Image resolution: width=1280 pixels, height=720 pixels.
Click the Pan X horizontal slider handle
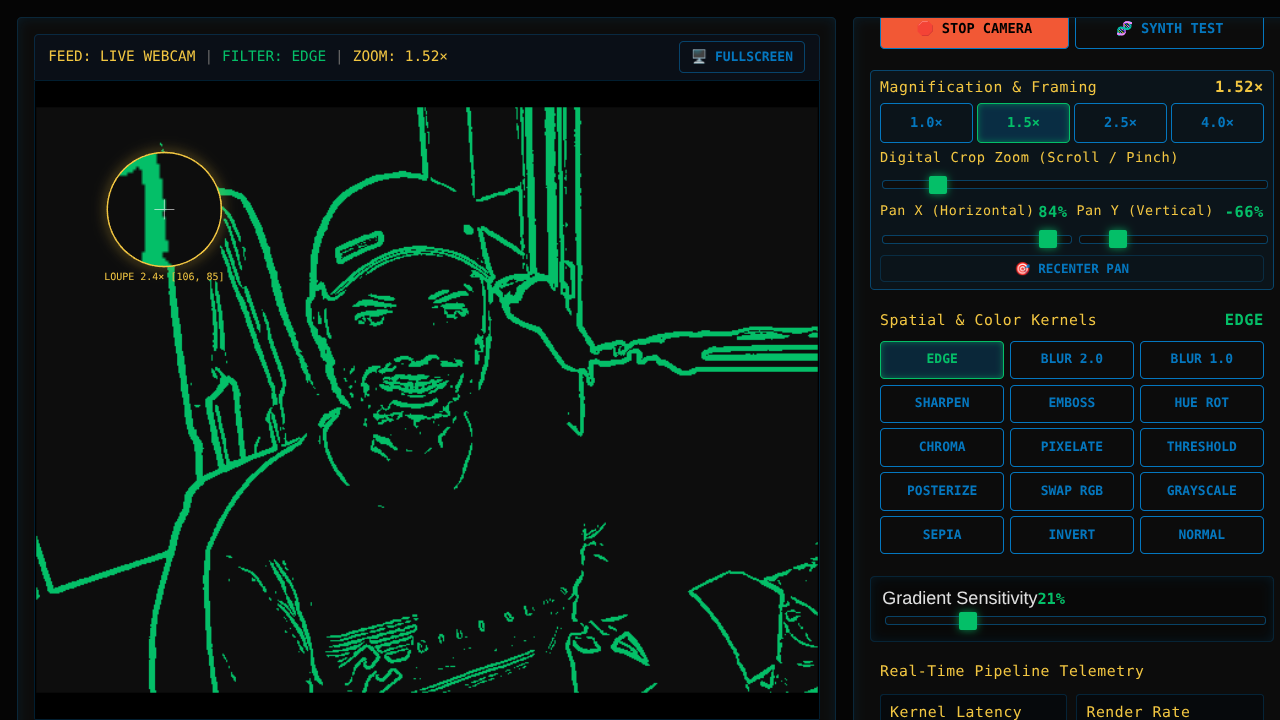[1048, 239]
